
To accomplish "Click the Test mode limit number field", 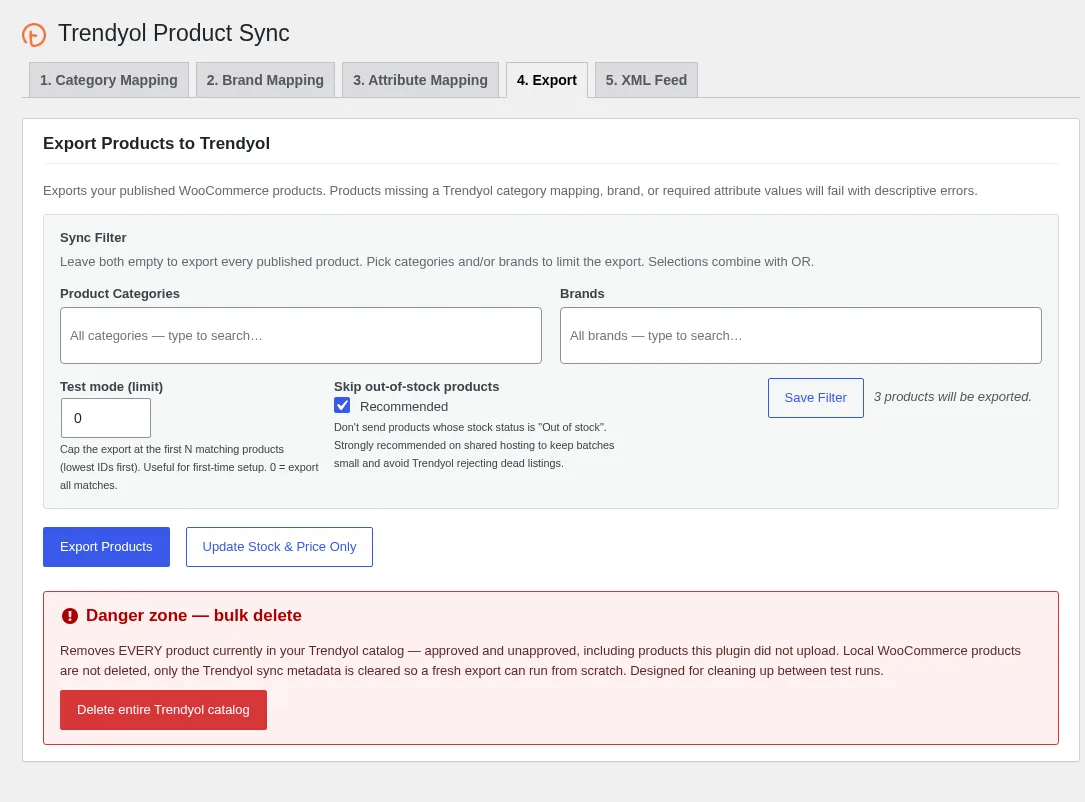I will click(x=106, y=418).
